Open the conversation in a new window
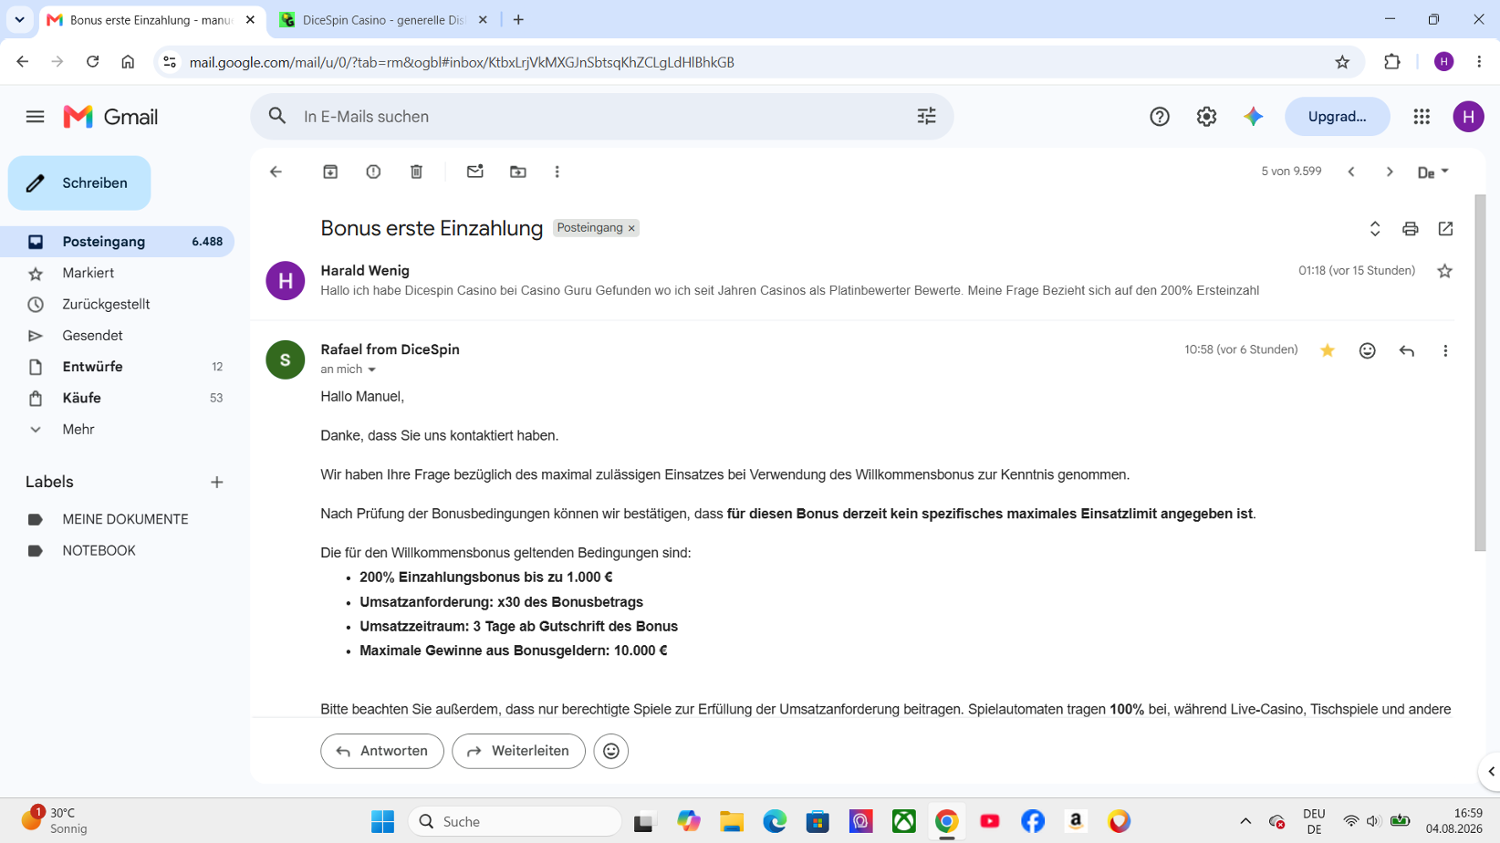Image resolution: width=1500 pixels, height=843 pixels. point(1445,229)
